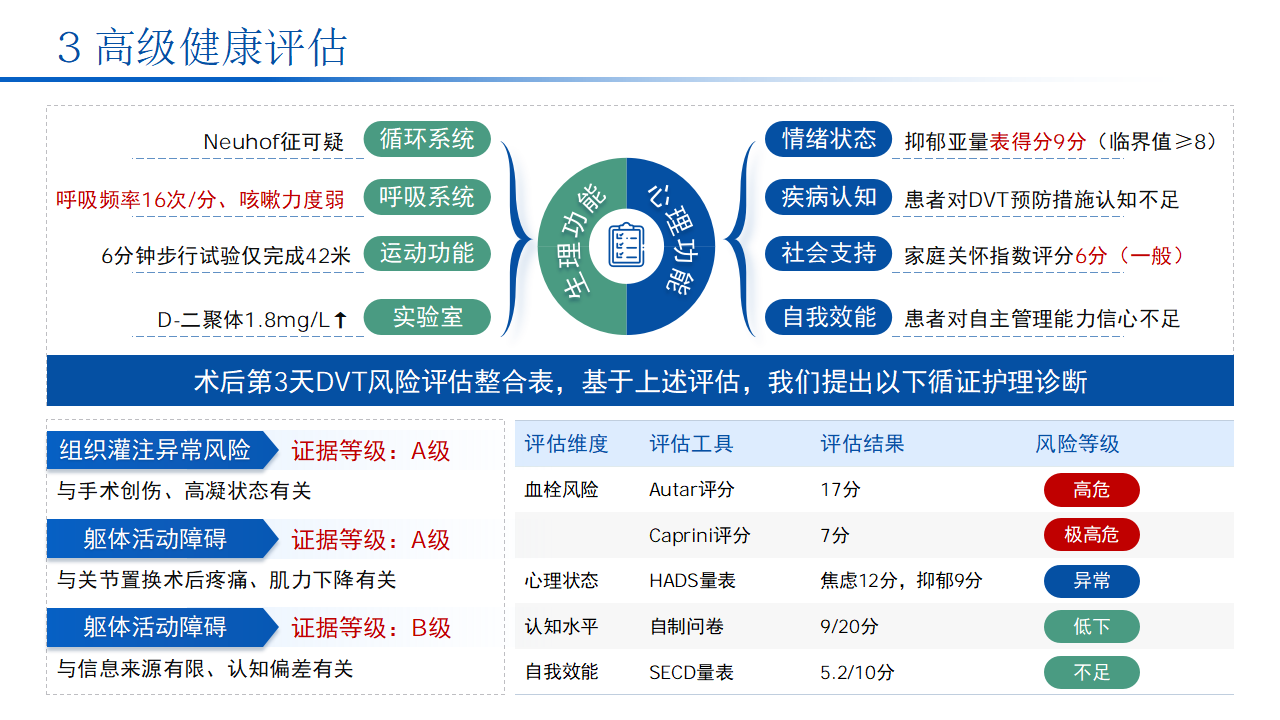Click the text 与手术创伤、高凝状态有关

(184, 491)
